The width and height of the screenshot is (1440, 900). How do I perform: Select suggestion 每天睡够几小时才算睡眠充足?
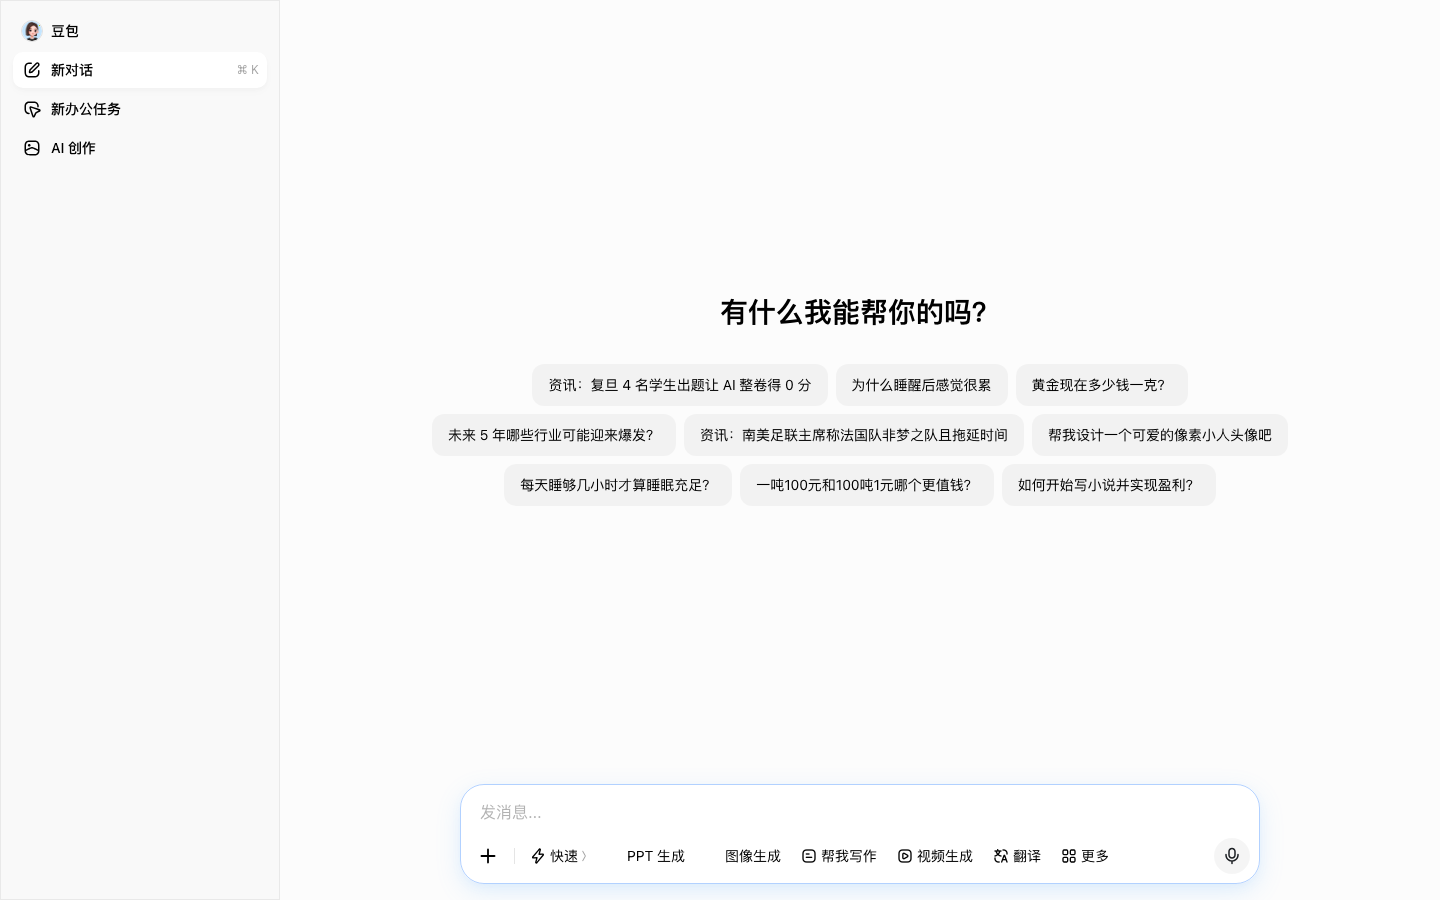coord(618,485)
